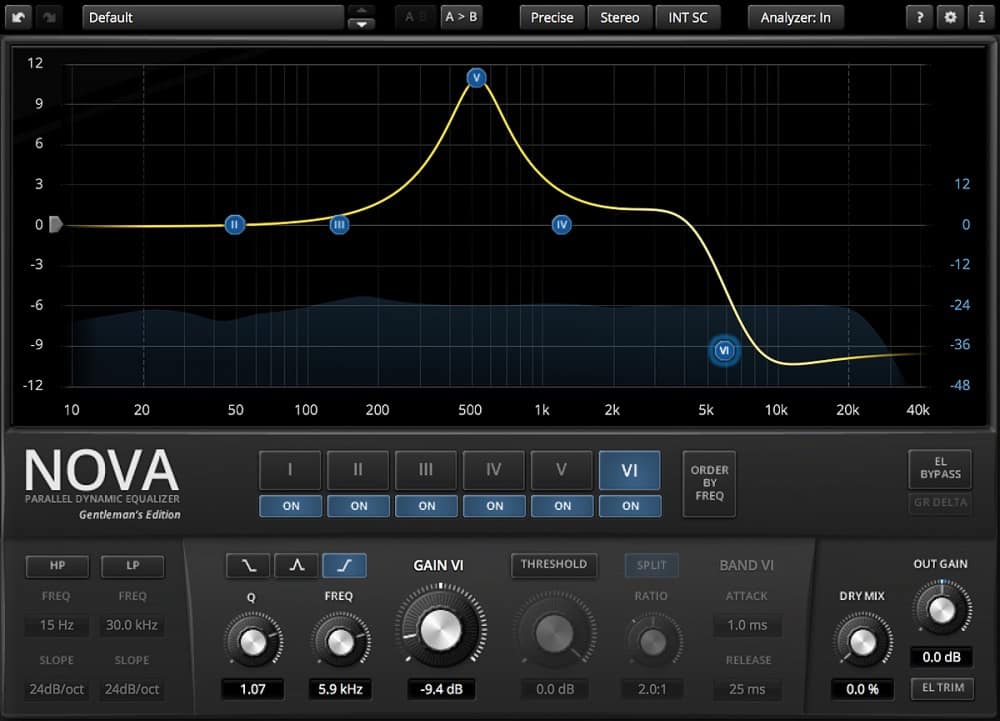Select the bell filter shape icon

pos(296,565)
